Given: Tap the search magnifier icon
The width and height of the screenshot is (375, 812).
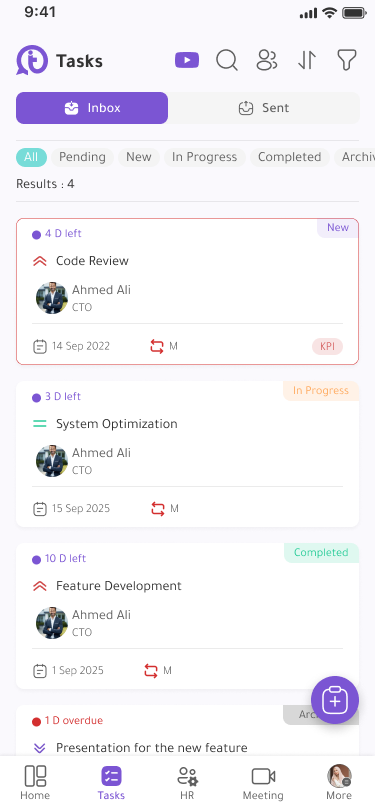Looking at the screenshot, I should tap(227, 60).
